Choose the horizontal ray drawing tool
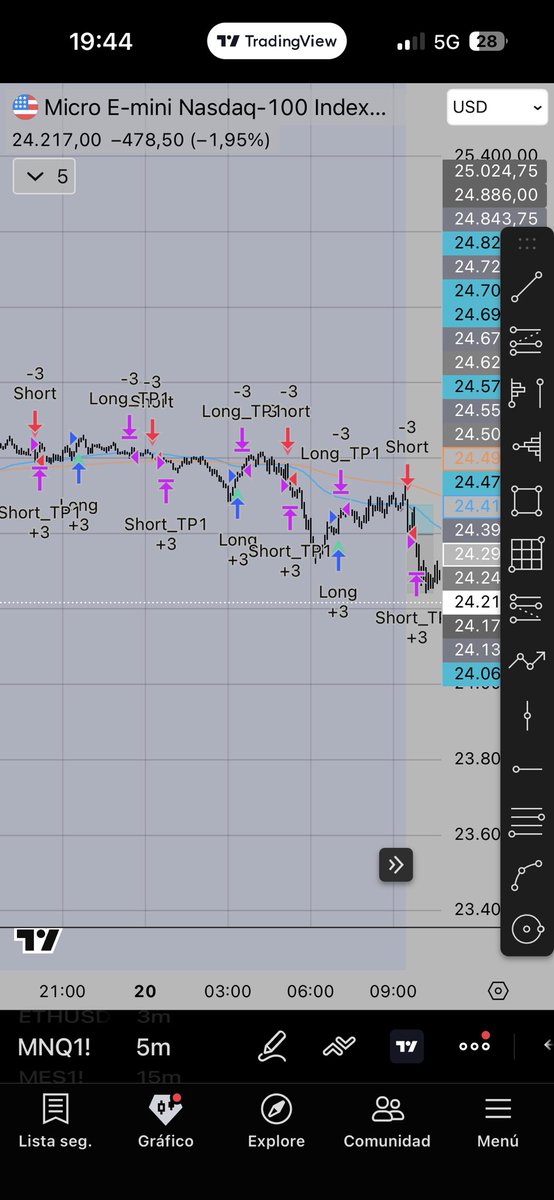The height and width of the screenshot is (1200, 554). (x=526, y=768)
